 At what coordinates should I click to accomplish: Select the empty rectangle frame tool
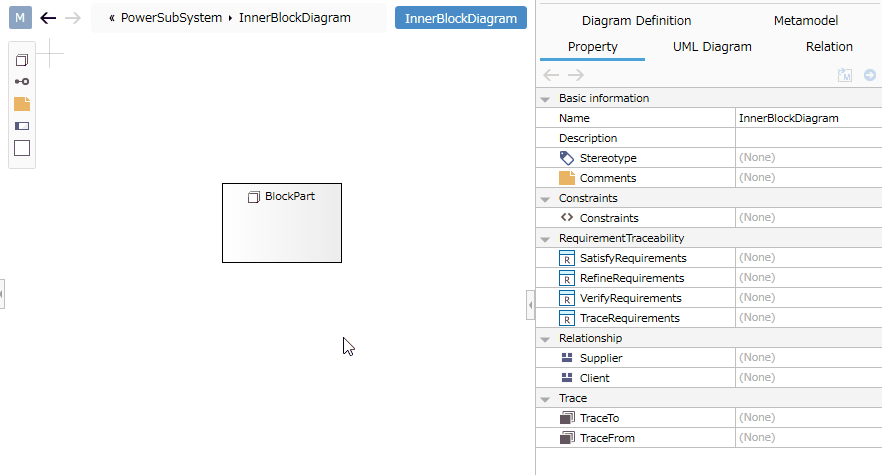click(22, 148)
